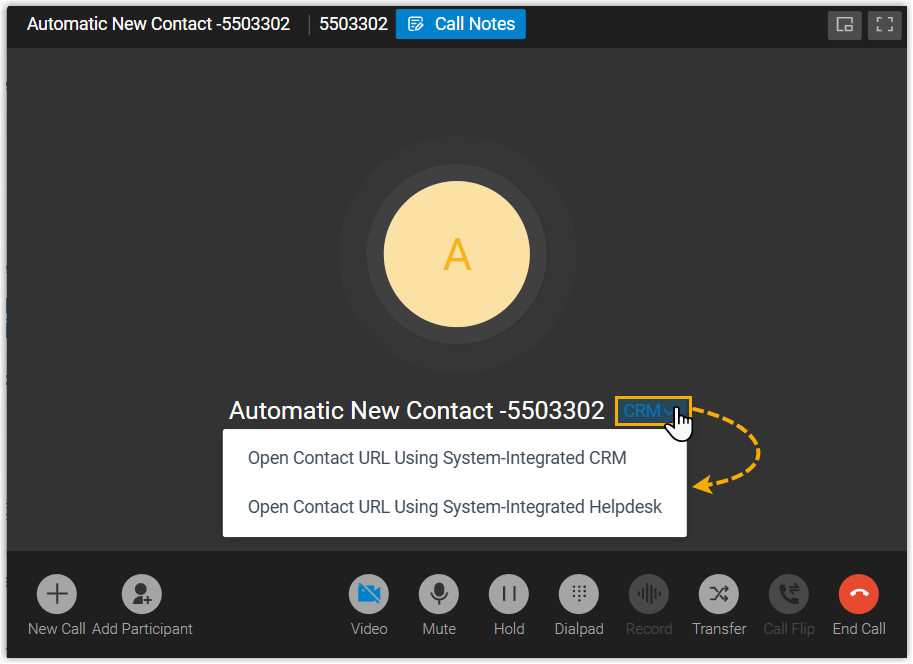Transfer the call
The height and width of the screenshot is (664, 913).
pos(719,594)
